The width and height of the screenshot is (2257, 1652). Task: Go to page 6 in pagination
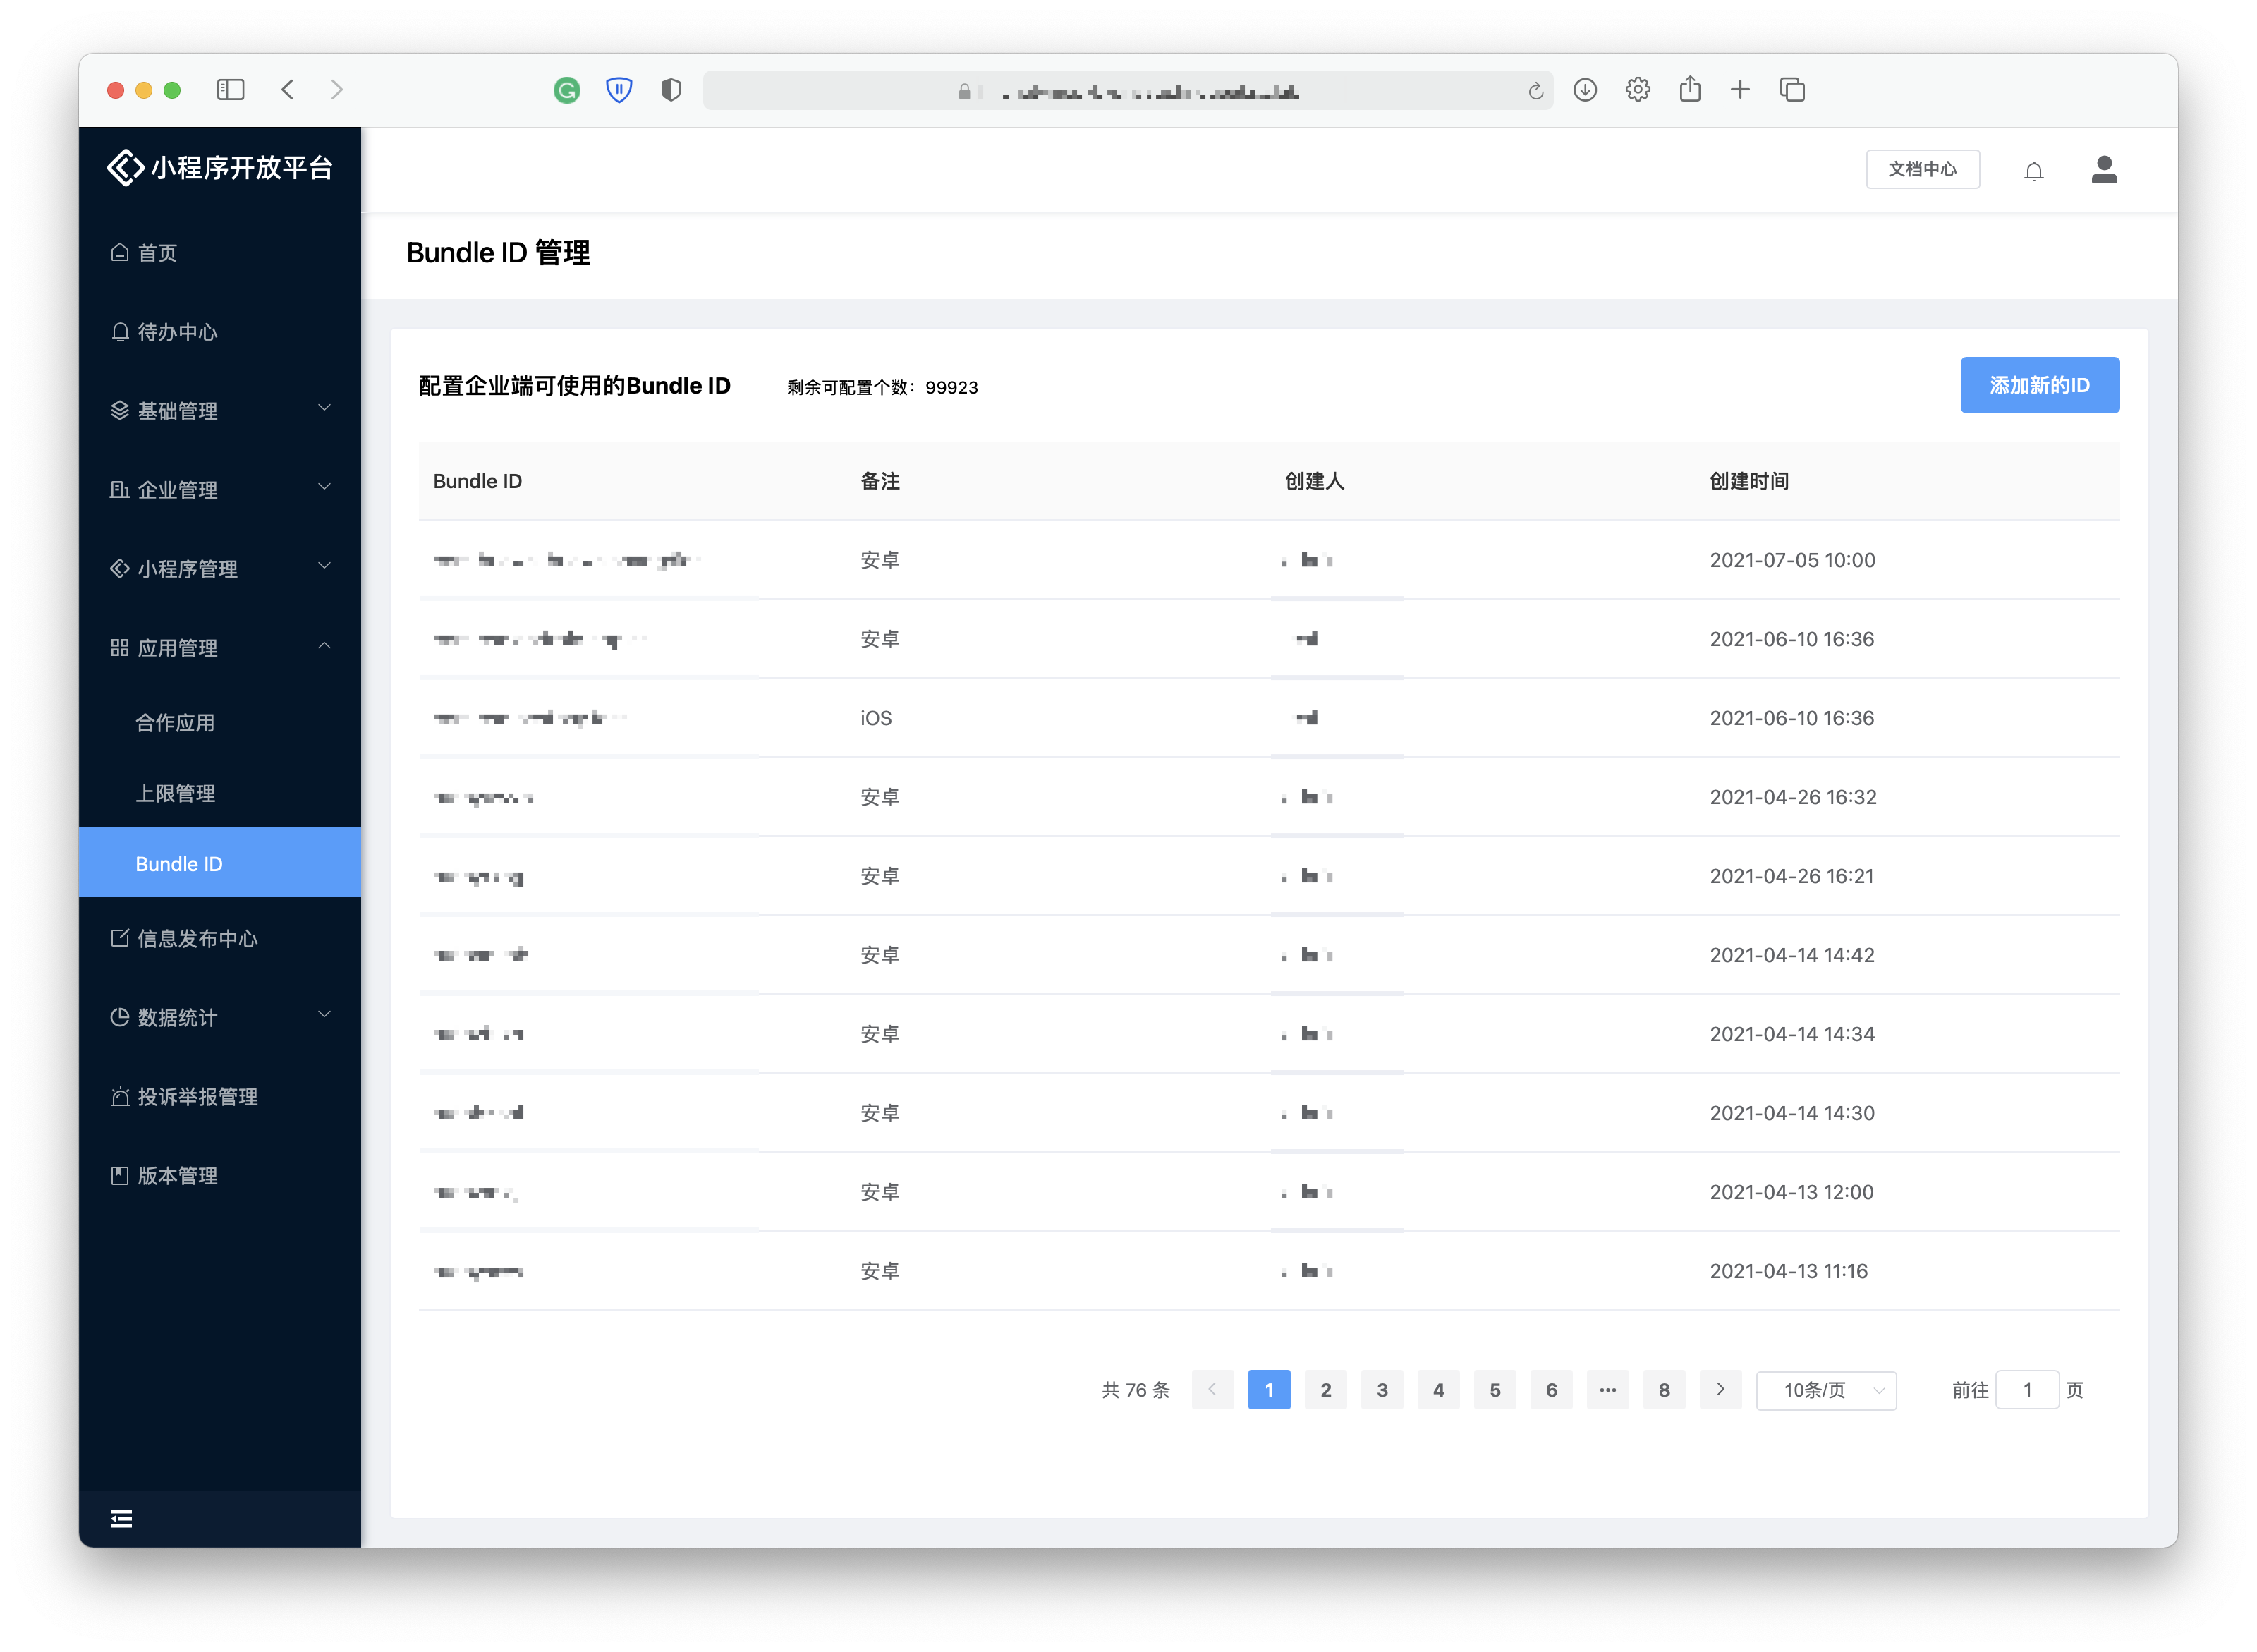click(1551, 1389)
